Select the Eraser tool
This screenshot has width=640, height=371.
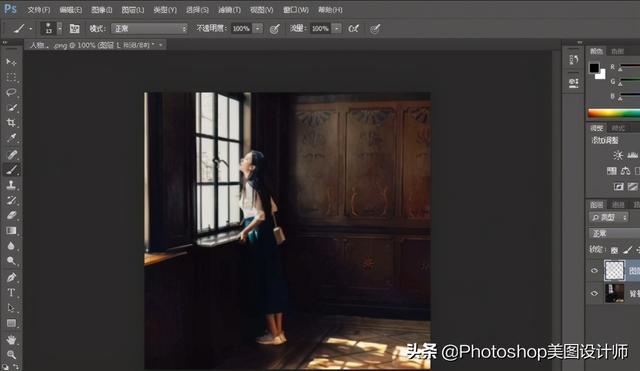[11, 215]
